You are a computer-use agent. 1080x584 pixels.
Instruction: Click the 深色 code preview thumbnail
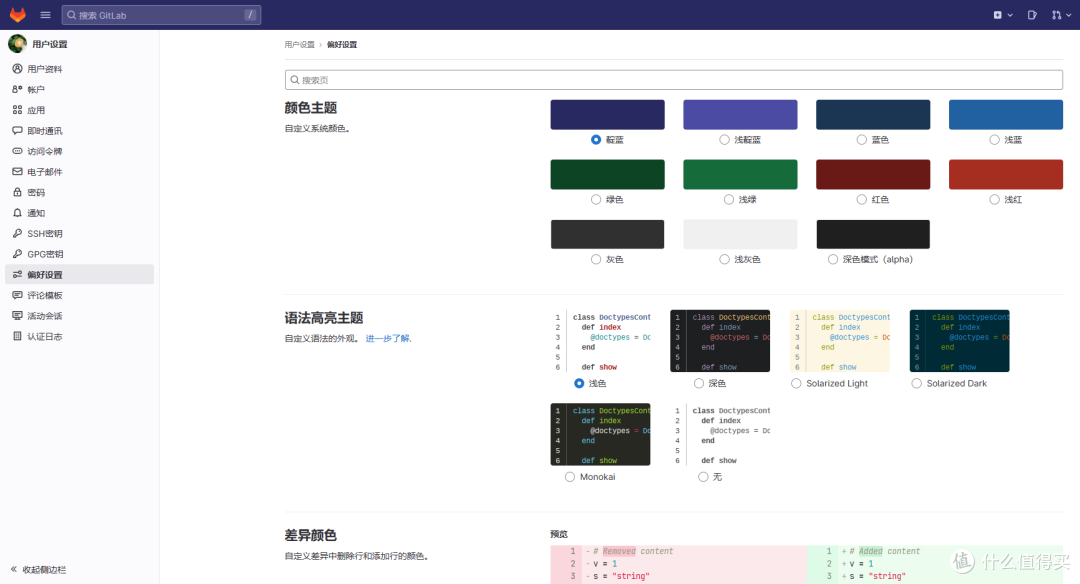point(720,341)
